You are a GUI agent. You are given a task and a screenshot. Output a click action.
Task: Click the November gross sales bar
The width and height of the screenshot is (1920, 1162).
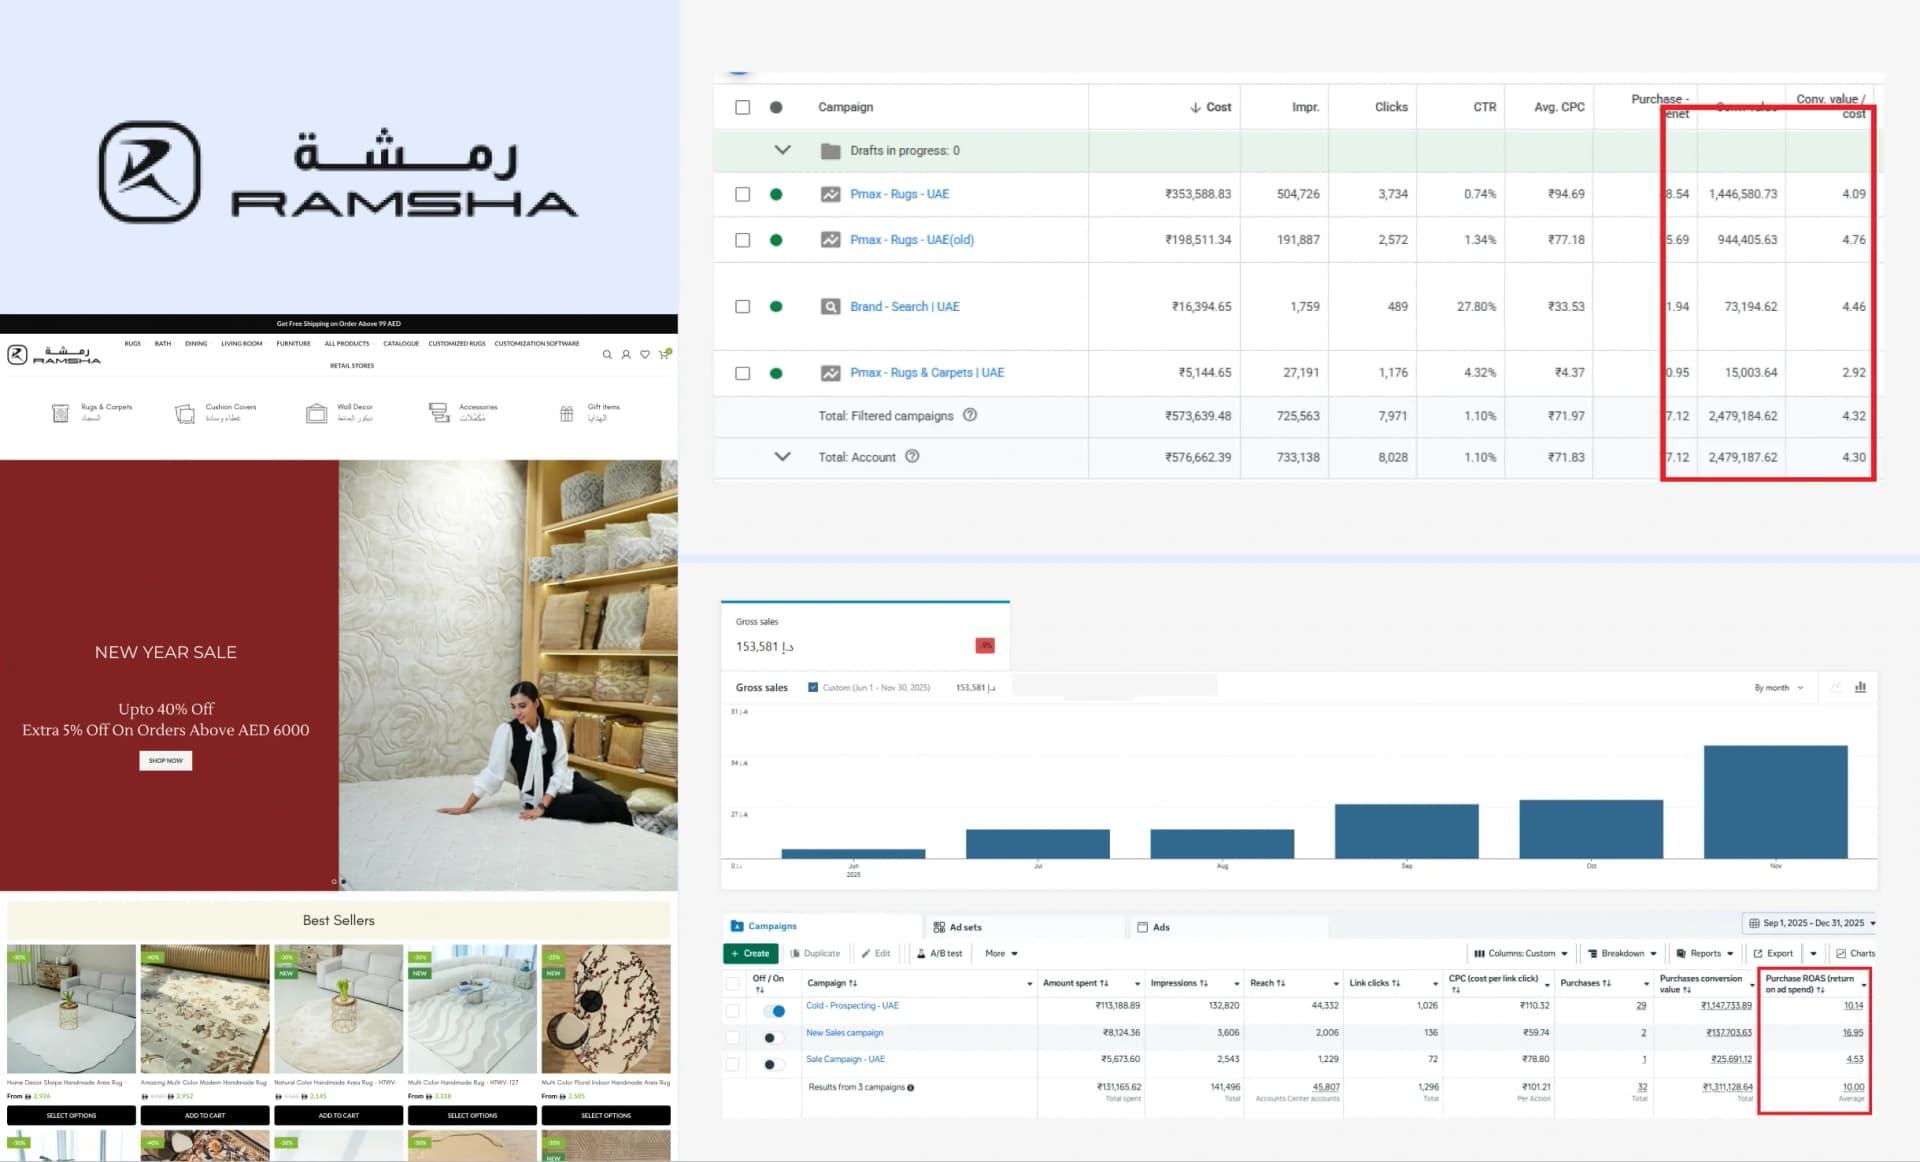[1775, 801]
